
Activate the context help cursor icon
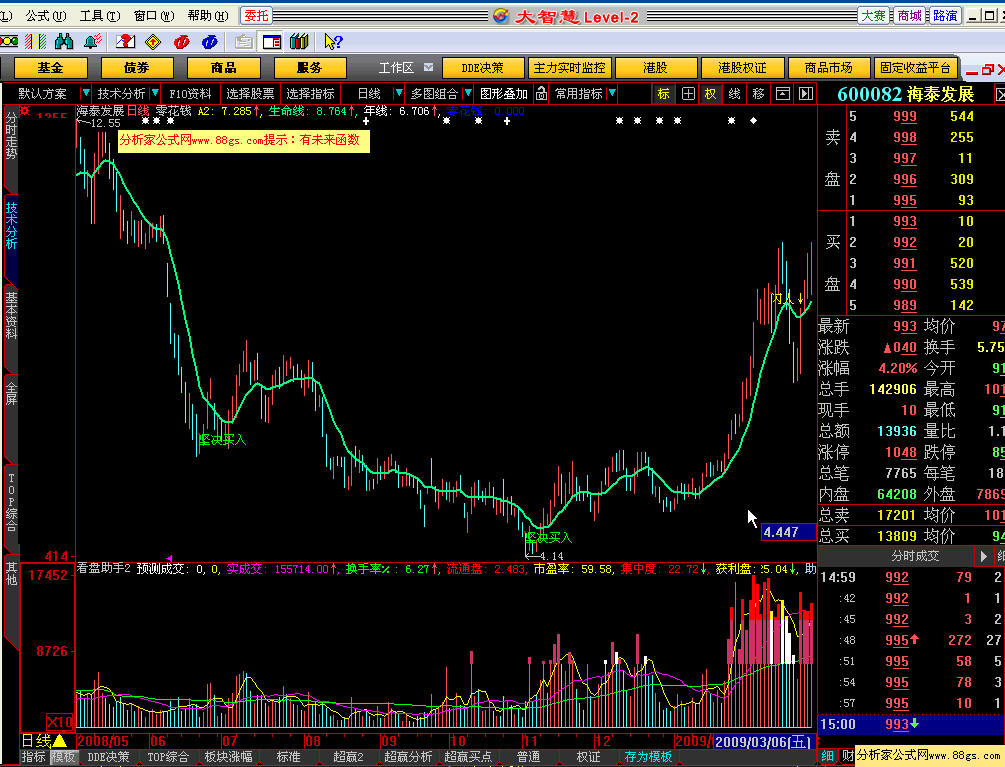(333, 42)
